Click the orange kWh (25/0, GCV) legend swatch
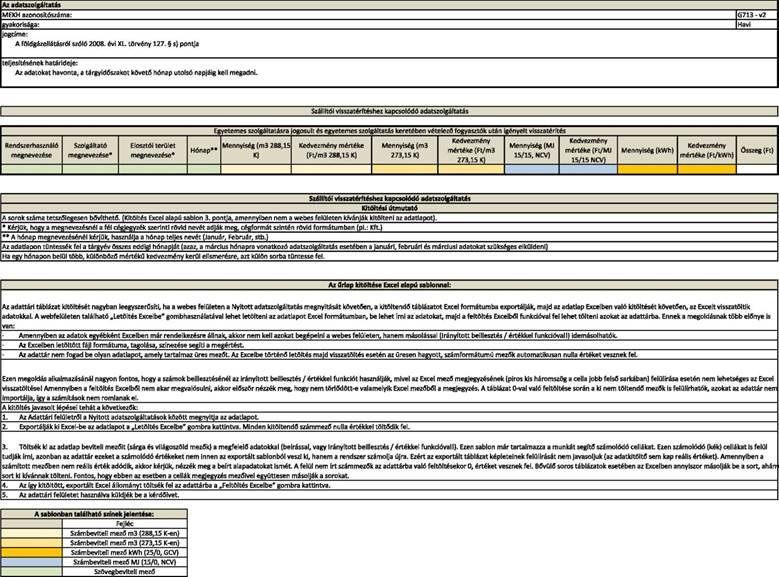This screenshot has height=577, width=779. click(31, 553)
